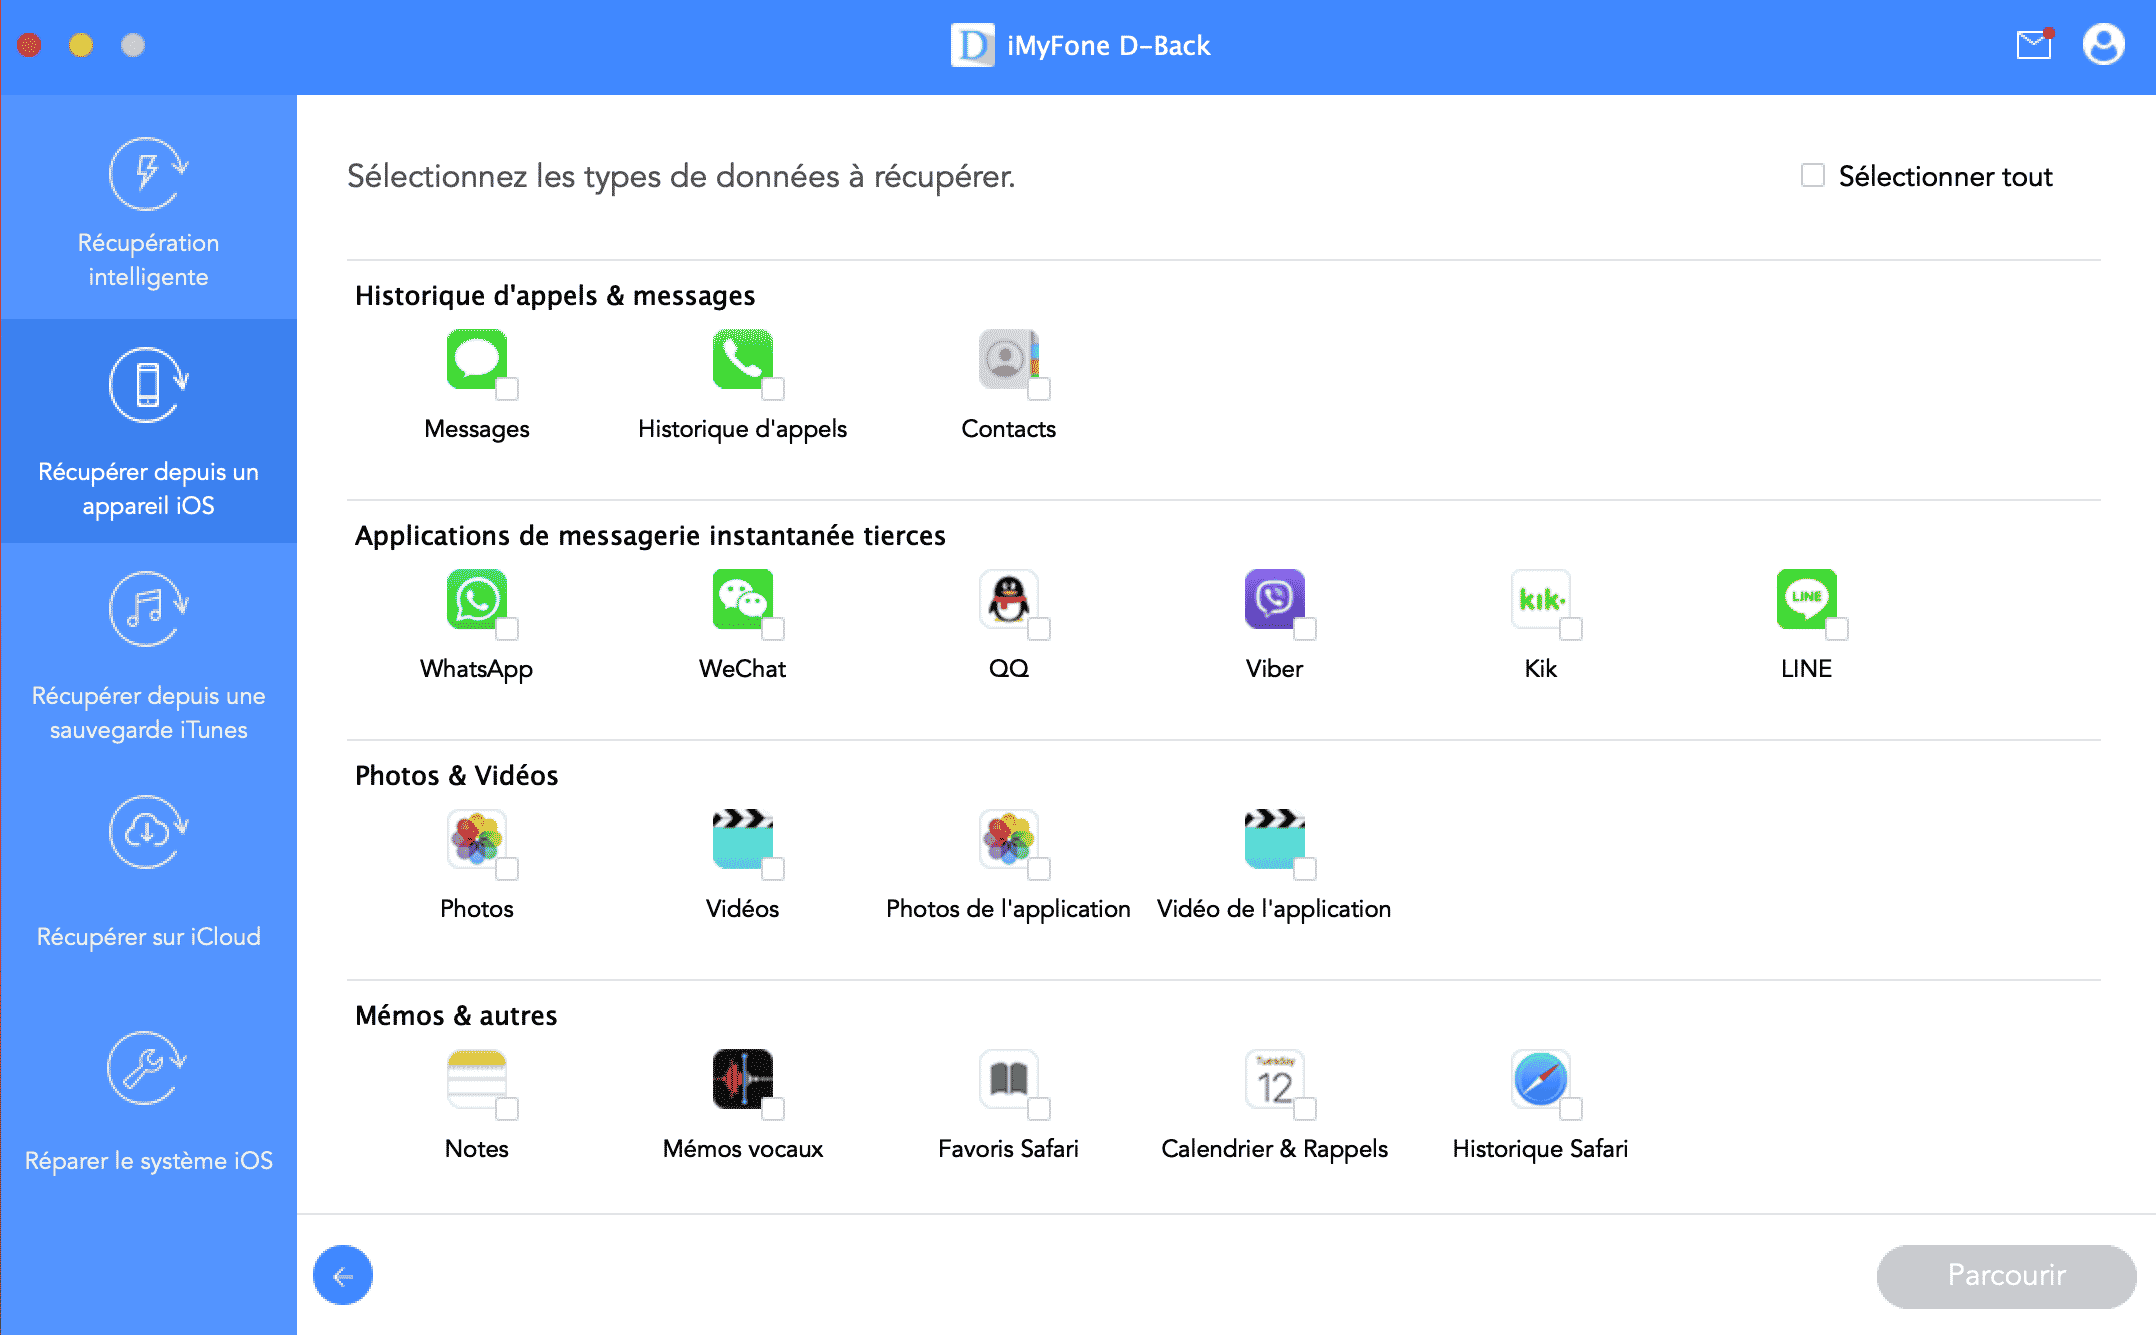The image size is (2156, 1335).
Task: Click the Photos de l'application label
Action: click(x=1008, y=909)
